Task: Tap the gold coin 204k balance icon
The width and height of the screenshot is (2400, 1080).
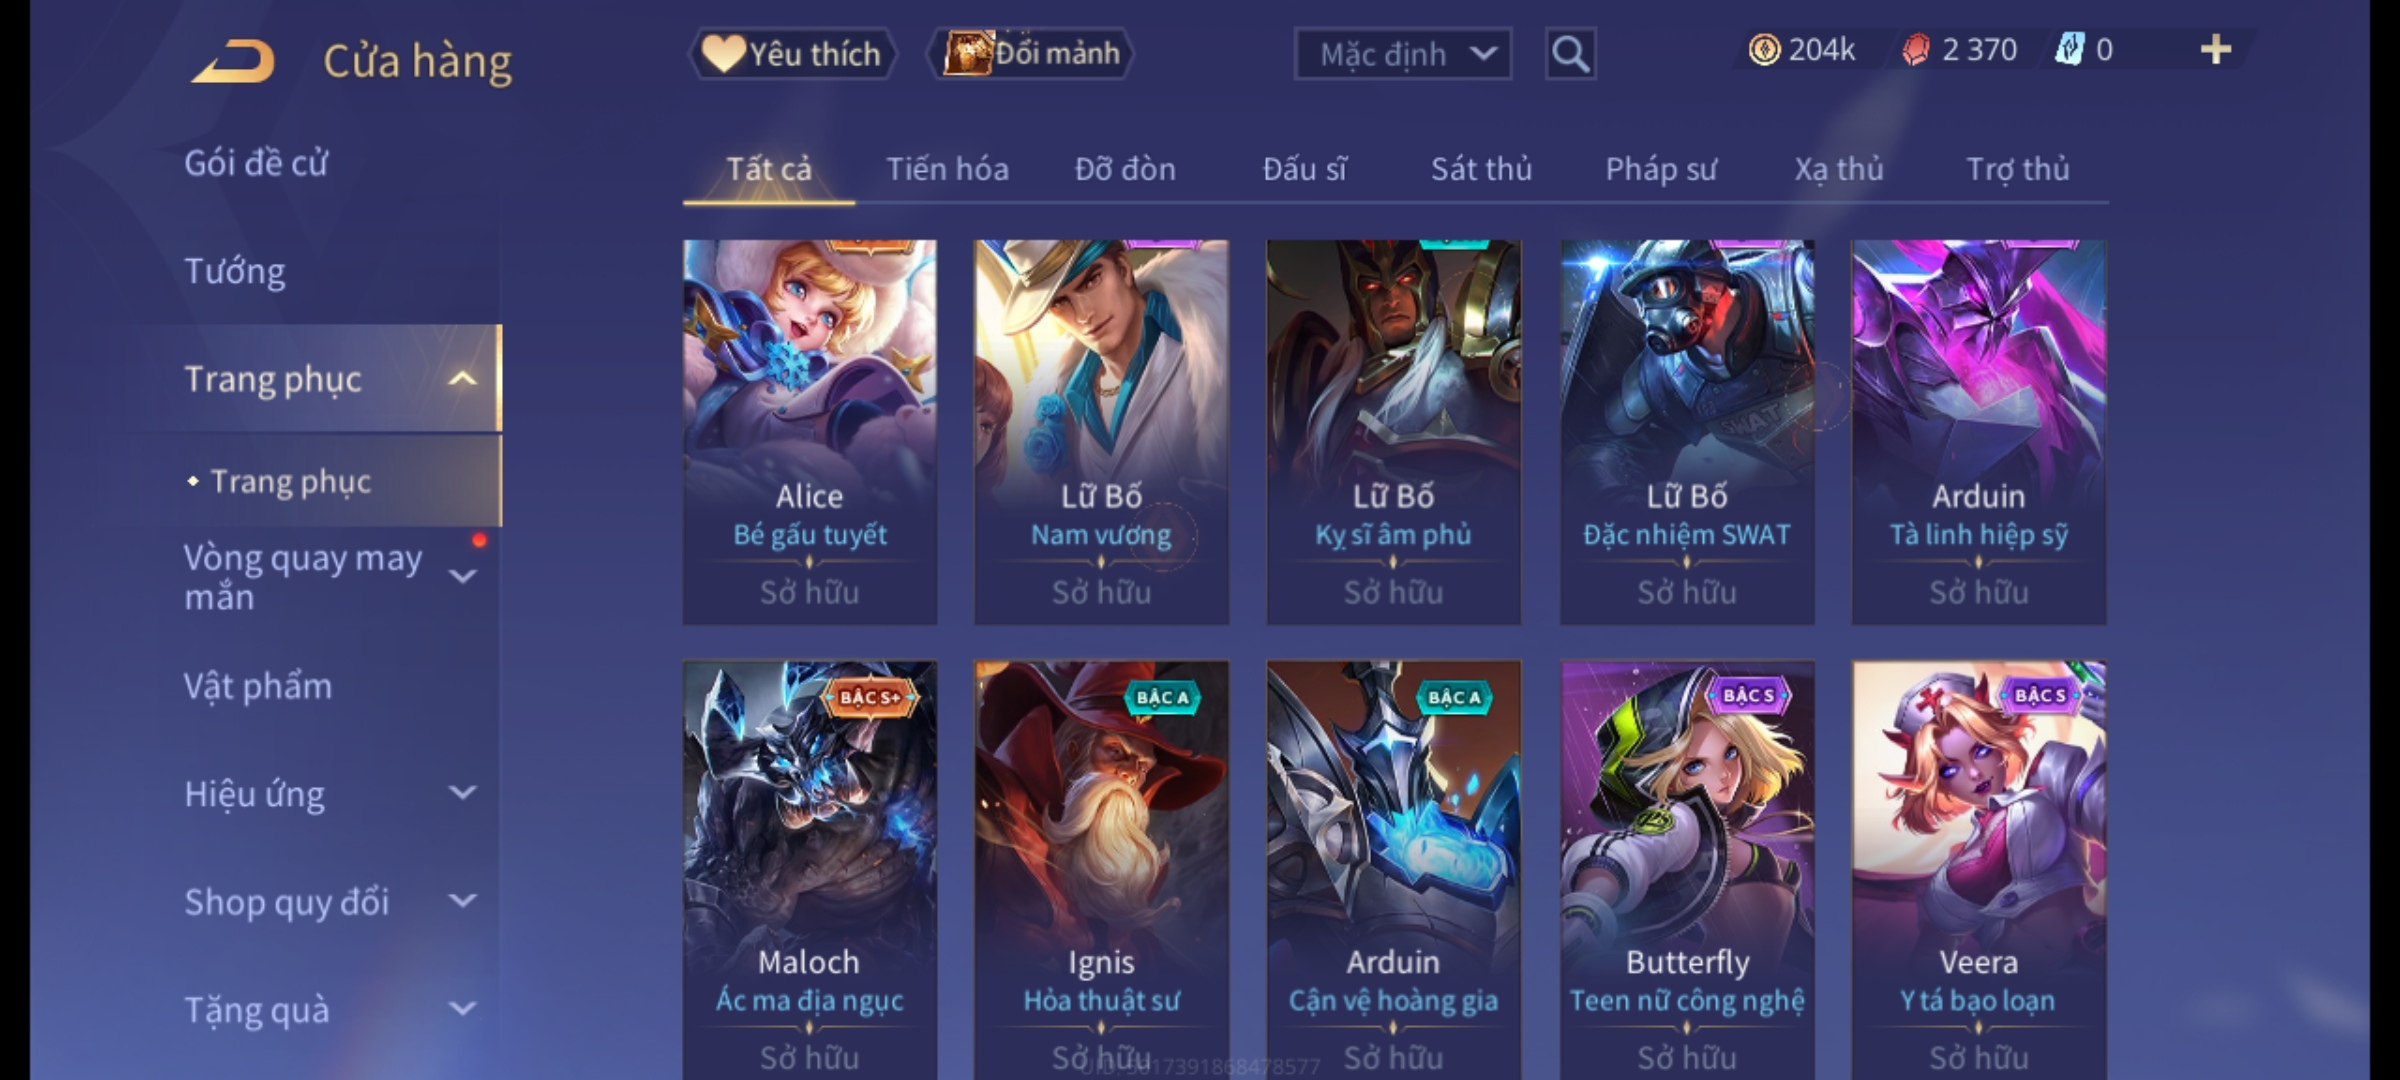Action: click(x=1764, y=50)
